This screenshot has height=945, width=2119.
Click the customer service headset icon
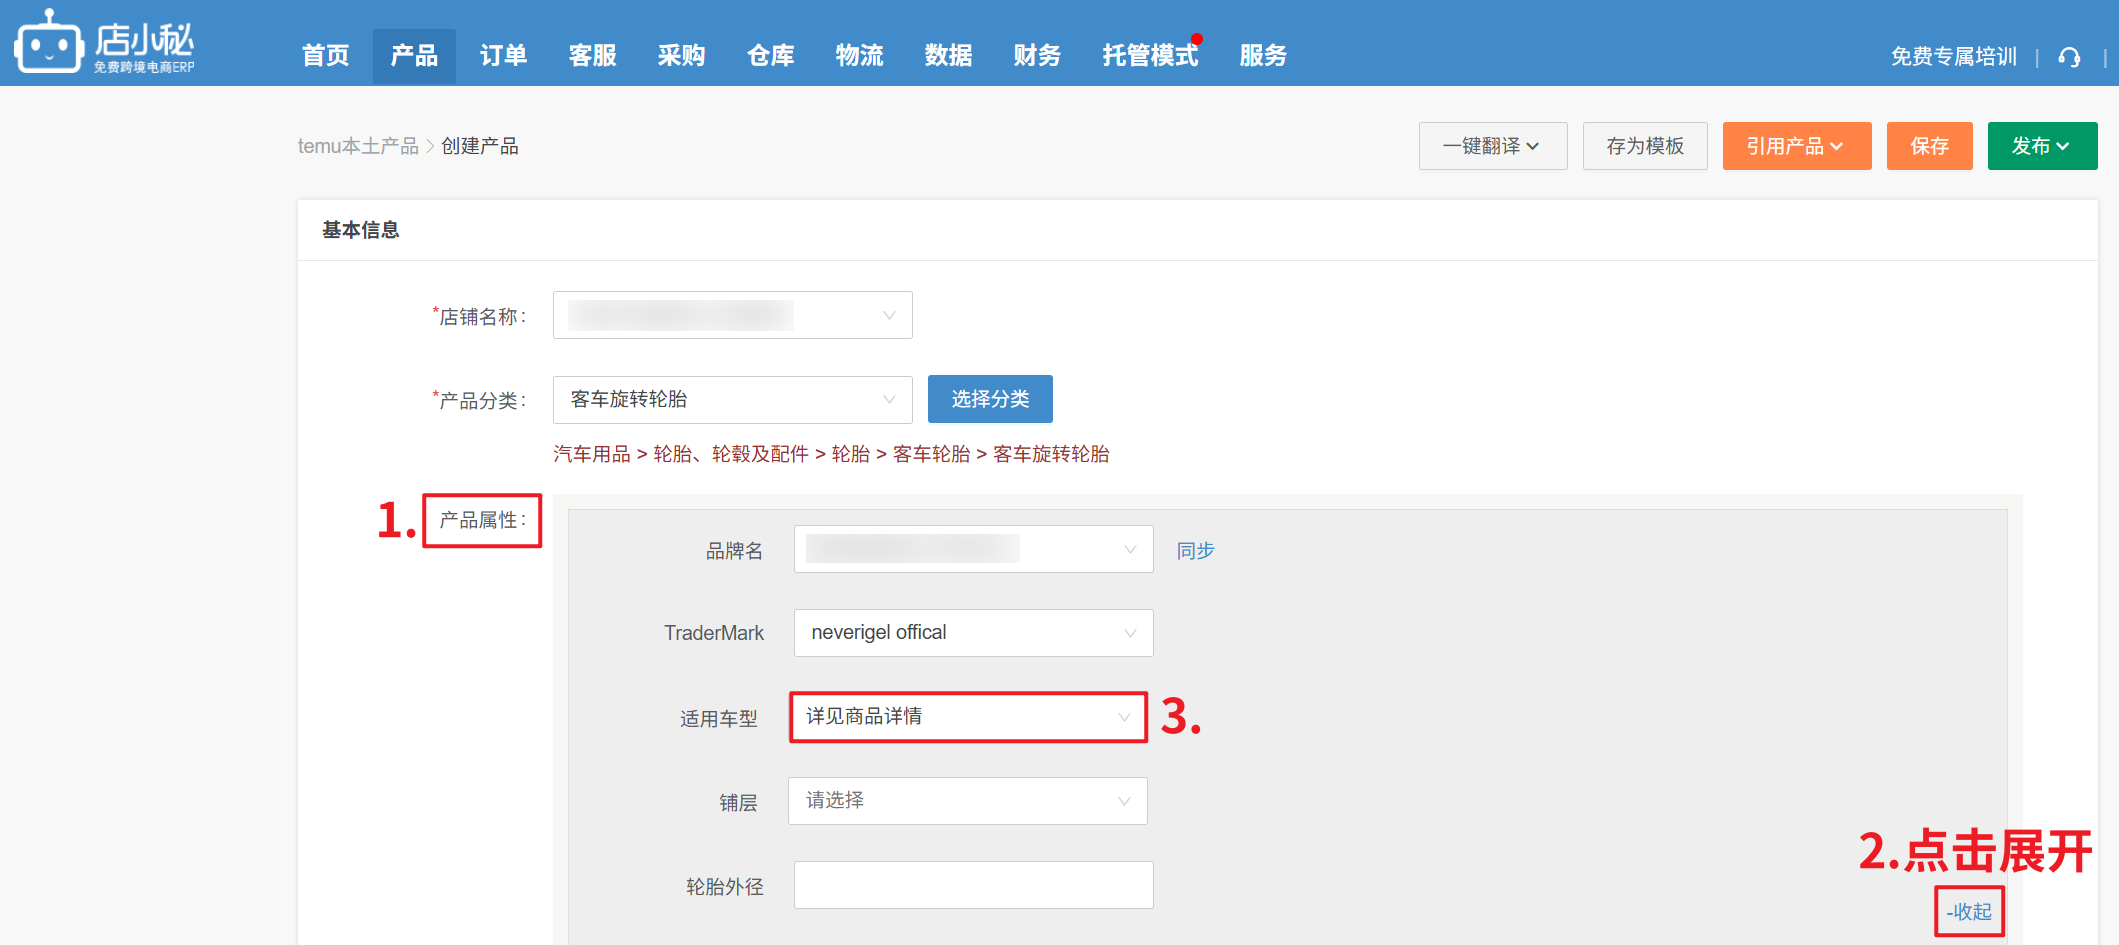point(2069,57)
